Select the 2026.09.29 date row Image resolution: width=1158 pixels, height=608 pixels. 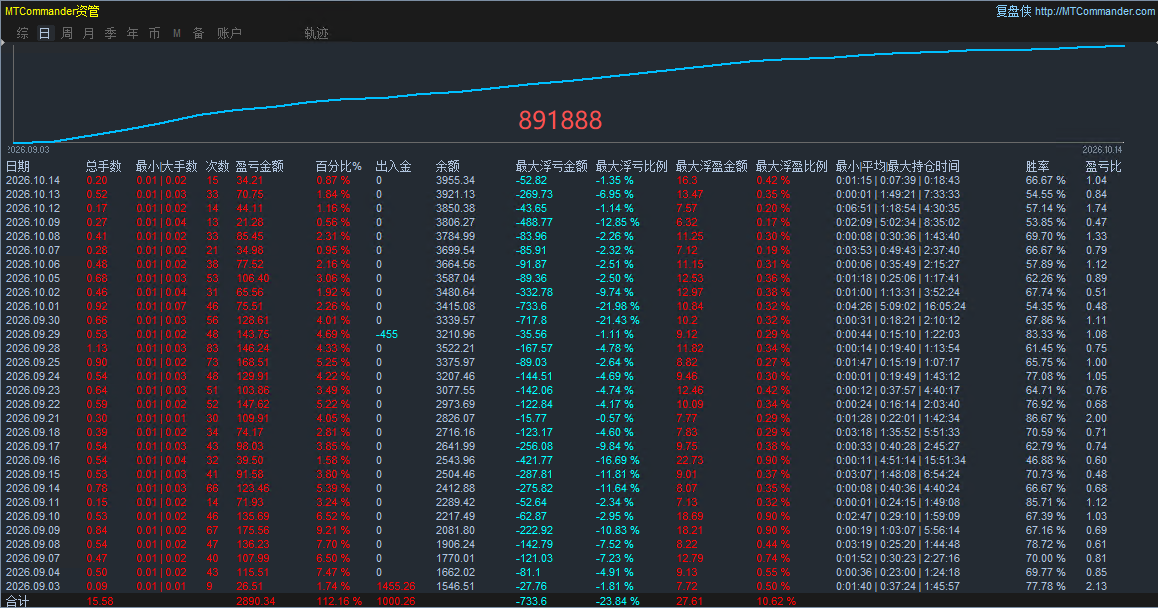tap(579, 335)
